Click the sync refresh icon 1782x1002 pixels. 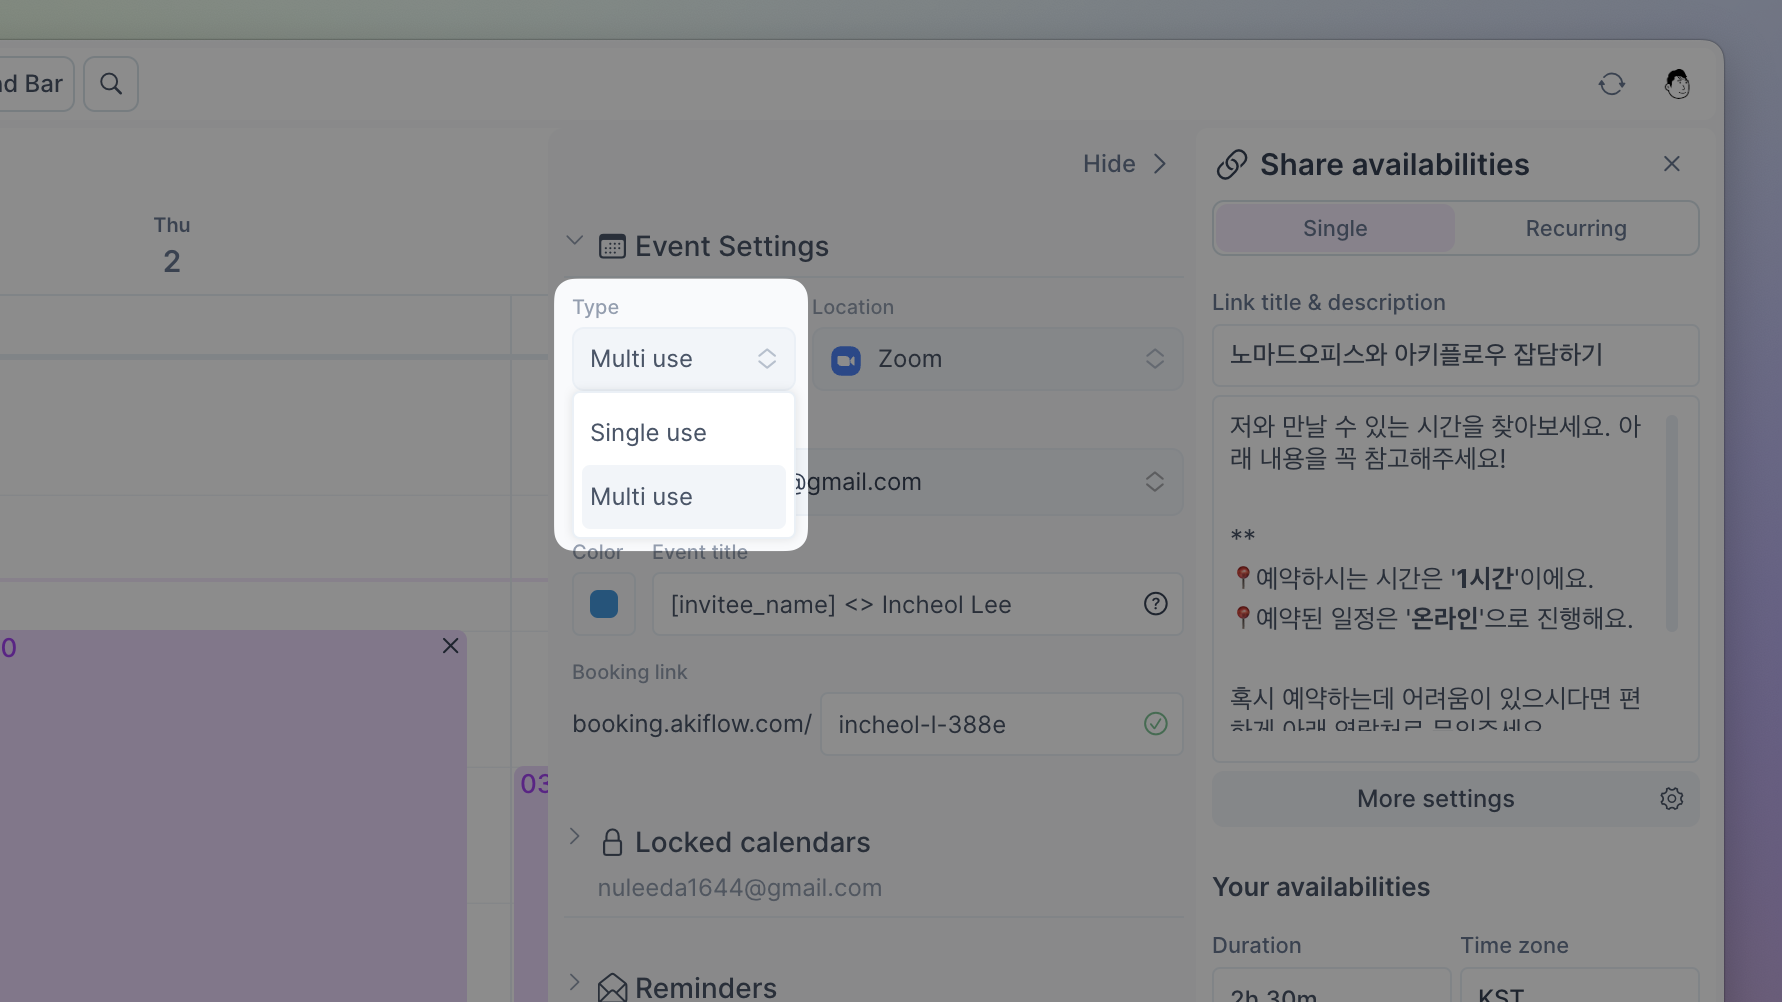(1611, 84)
